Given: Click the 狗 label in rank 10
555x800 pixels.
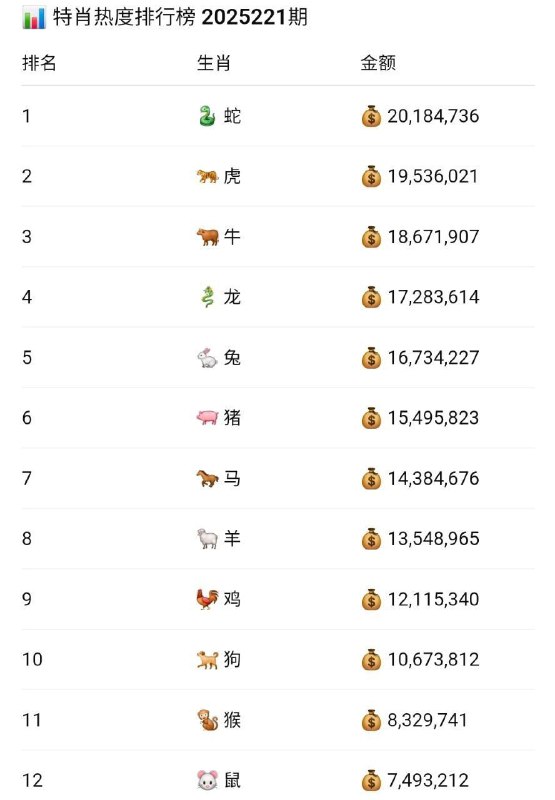Looking at the screenshot, I should pos(232,659).
